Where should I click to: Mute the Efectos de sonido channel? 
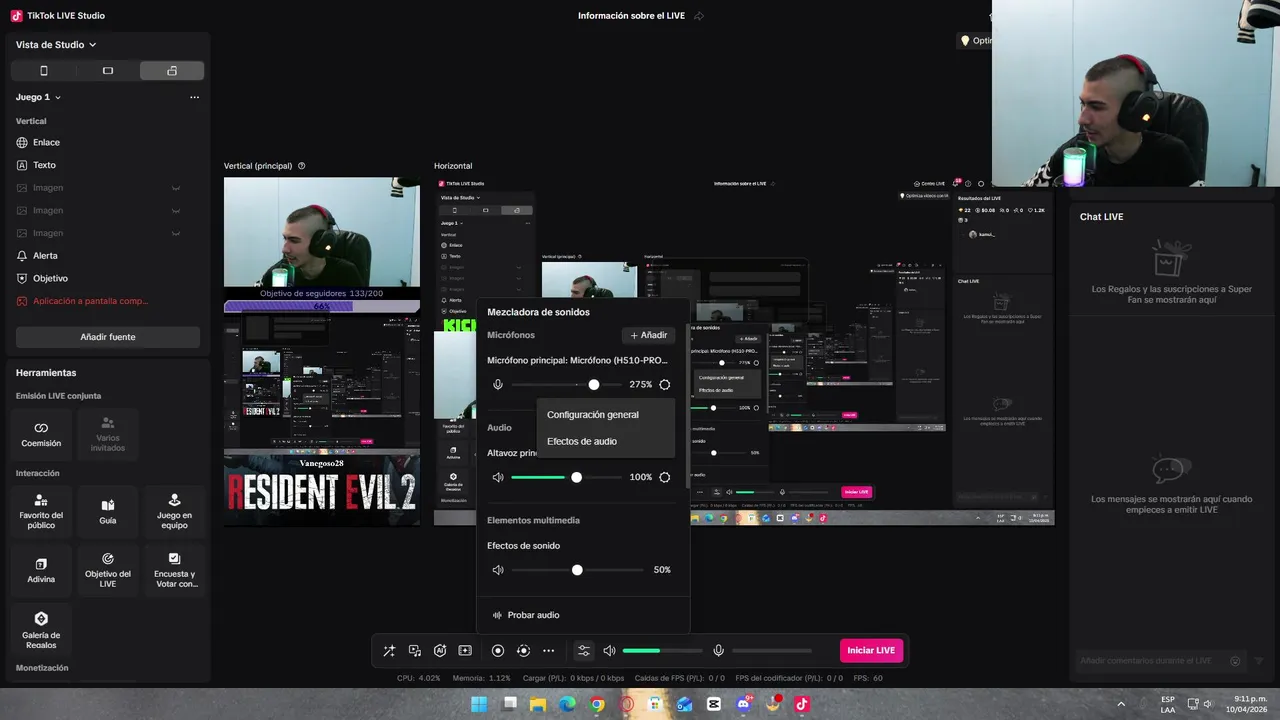coord(498,570)
